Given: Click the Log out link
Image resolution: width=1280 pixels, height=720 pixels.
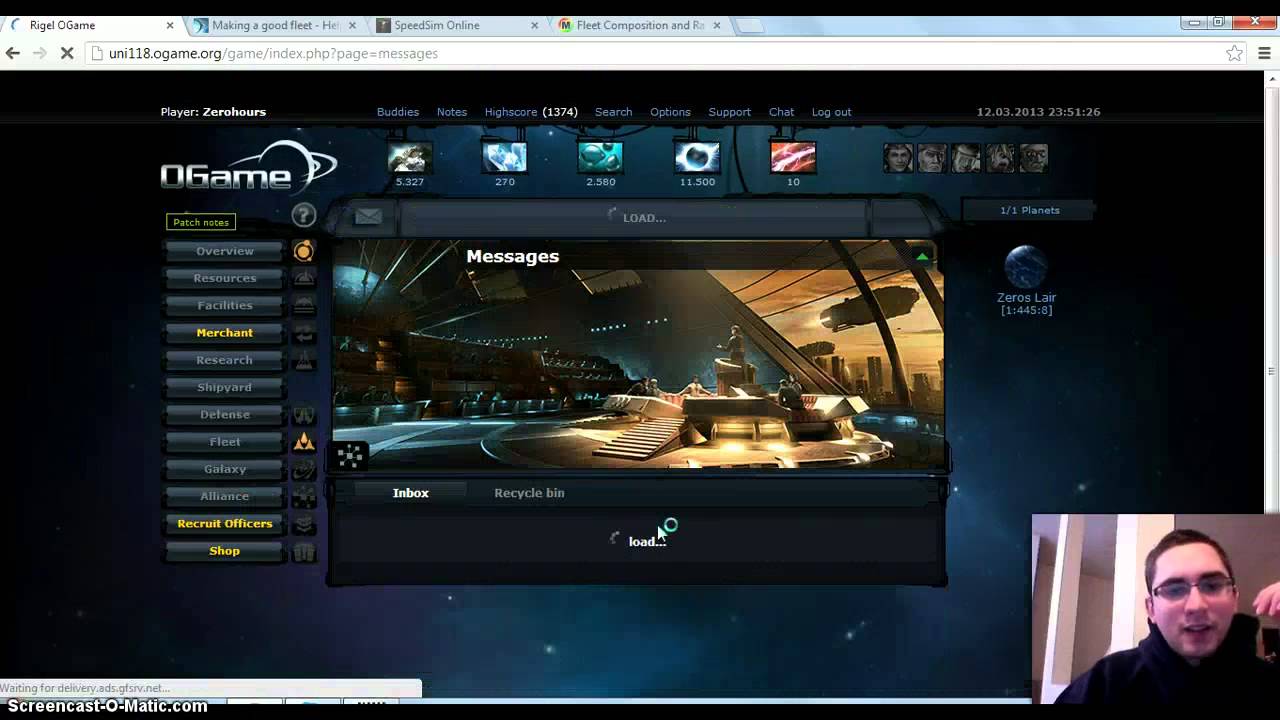Looking at the screenshot, I should 831,112.
